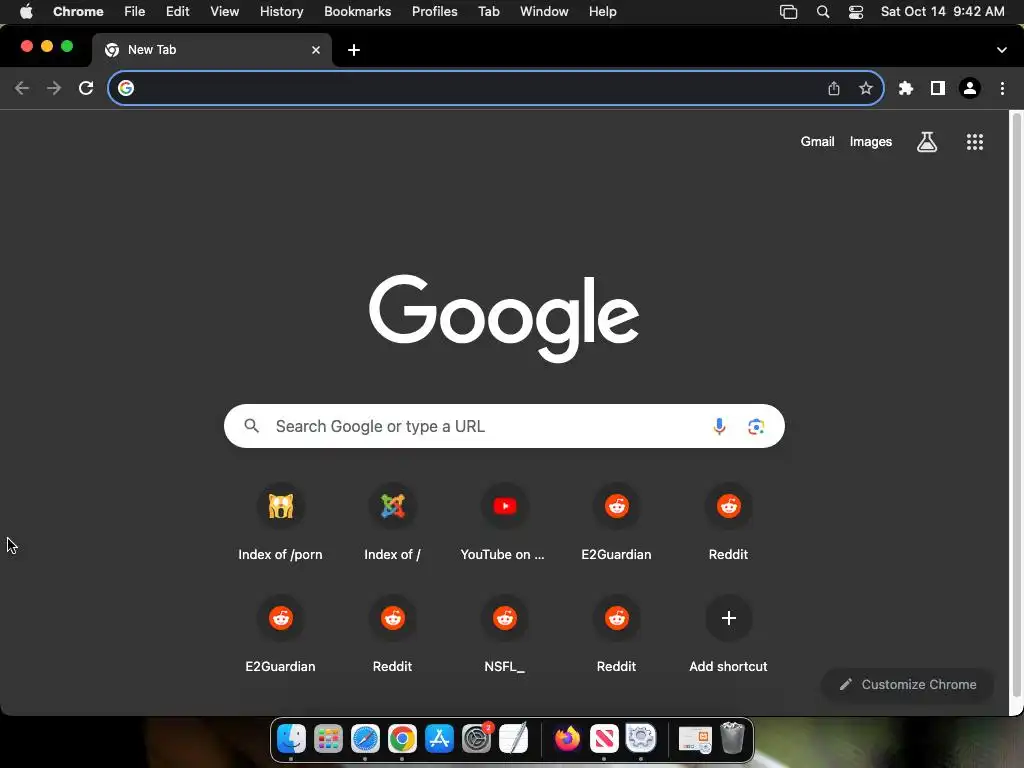Click the share icon in the address bar

pyautogui.click(x=834, y=88)
